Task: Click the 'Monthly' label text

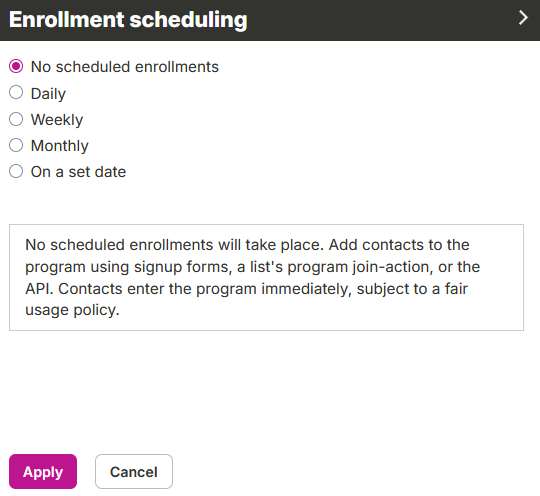Action: point(60,146)
